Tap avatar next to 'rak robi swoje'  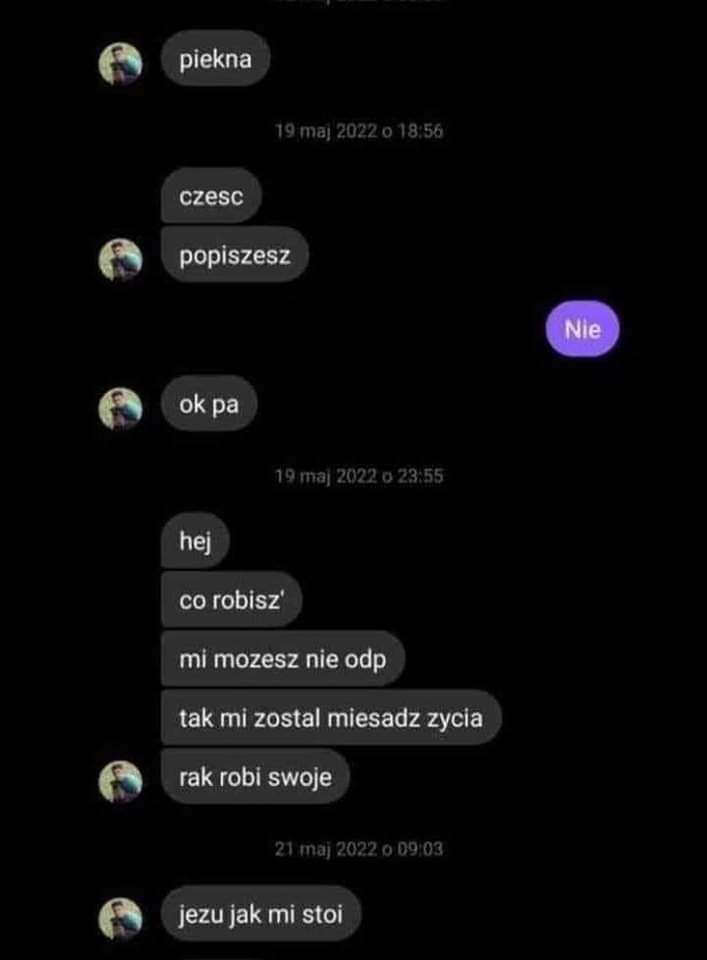coord(121,782)
